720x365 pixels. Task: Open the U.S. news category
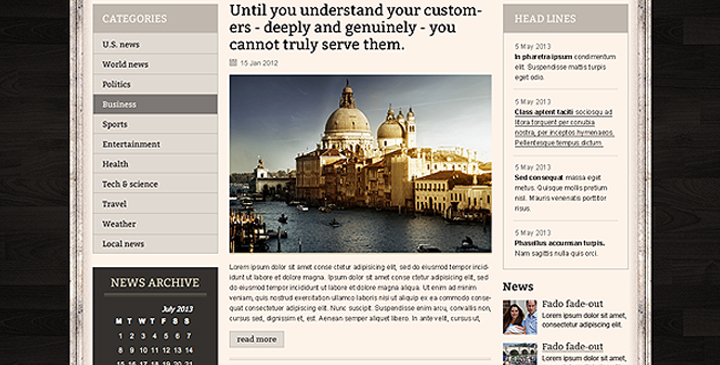[x=155, y=45]
